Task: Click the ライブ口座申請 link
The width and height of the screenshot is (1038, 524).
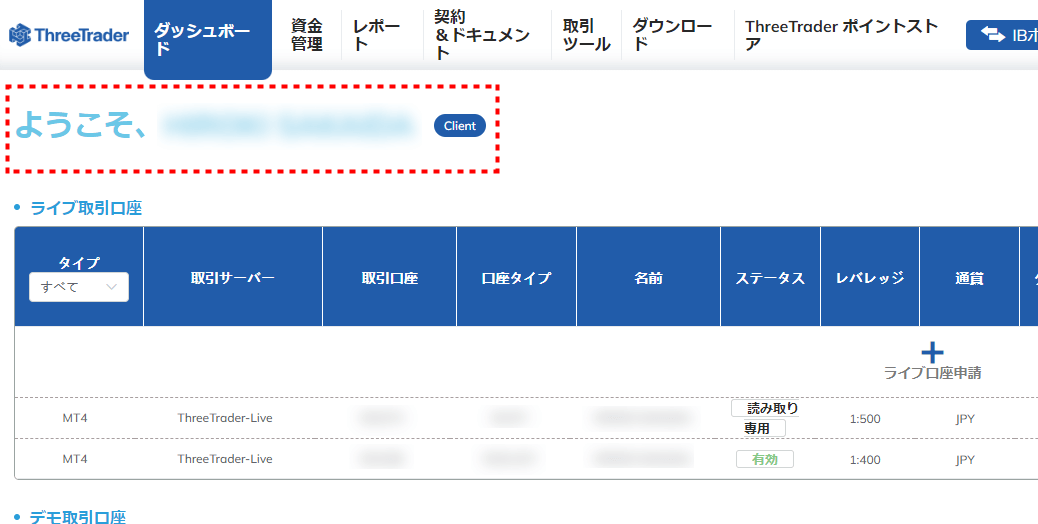Action: tap(932, 373)
